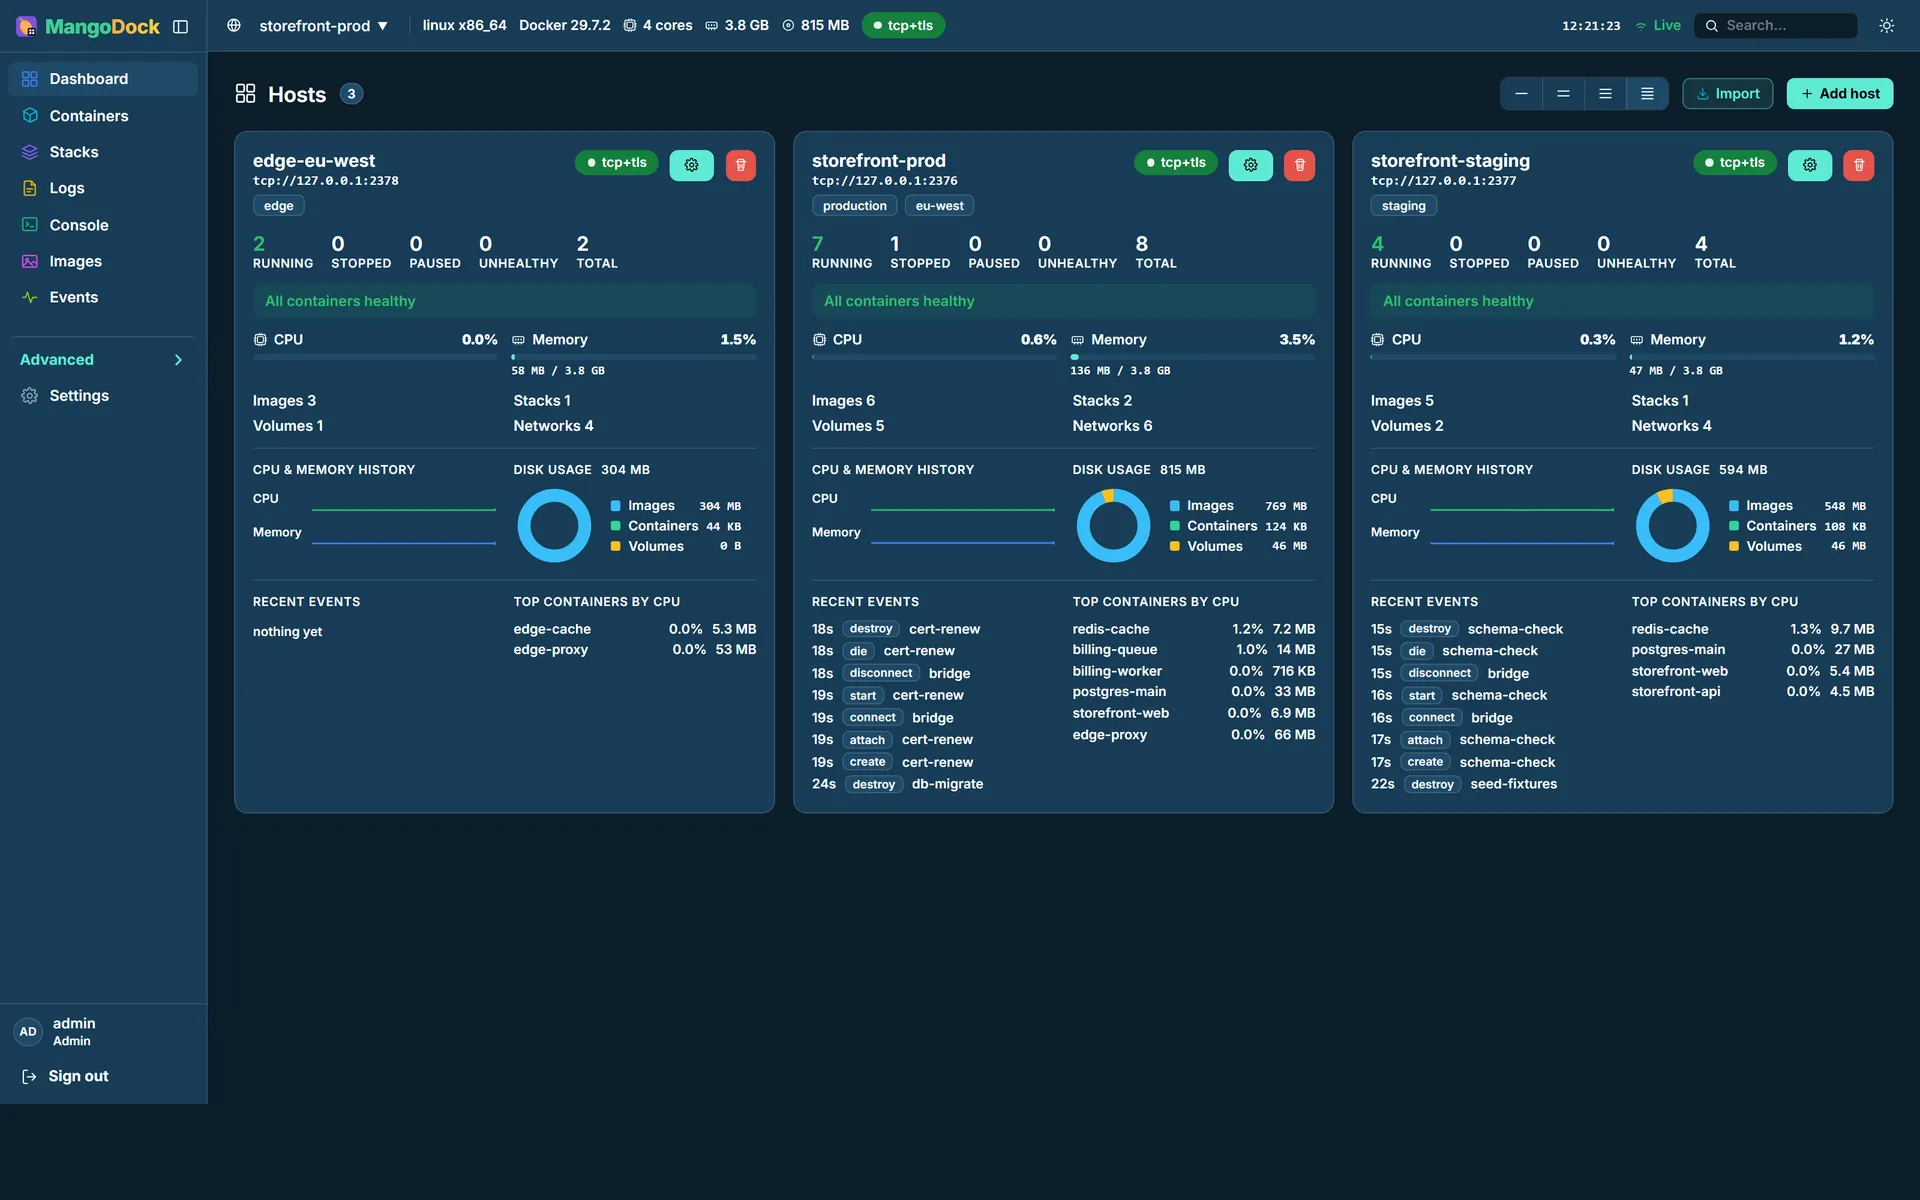Click storefront-staging Memory usage bar
This screenshot has height=1200, width=1920.
coord(1751,357)
